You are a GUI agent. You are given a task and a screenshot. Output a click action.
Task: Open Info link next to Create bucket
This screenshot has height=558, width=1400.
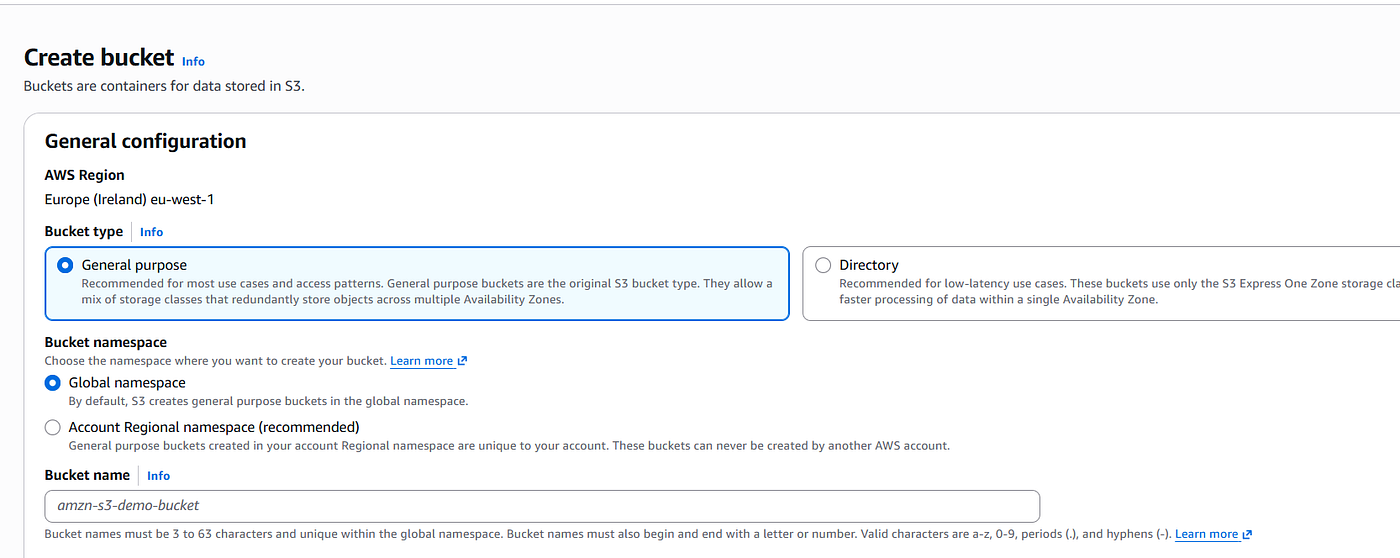(x=193, y=62)
